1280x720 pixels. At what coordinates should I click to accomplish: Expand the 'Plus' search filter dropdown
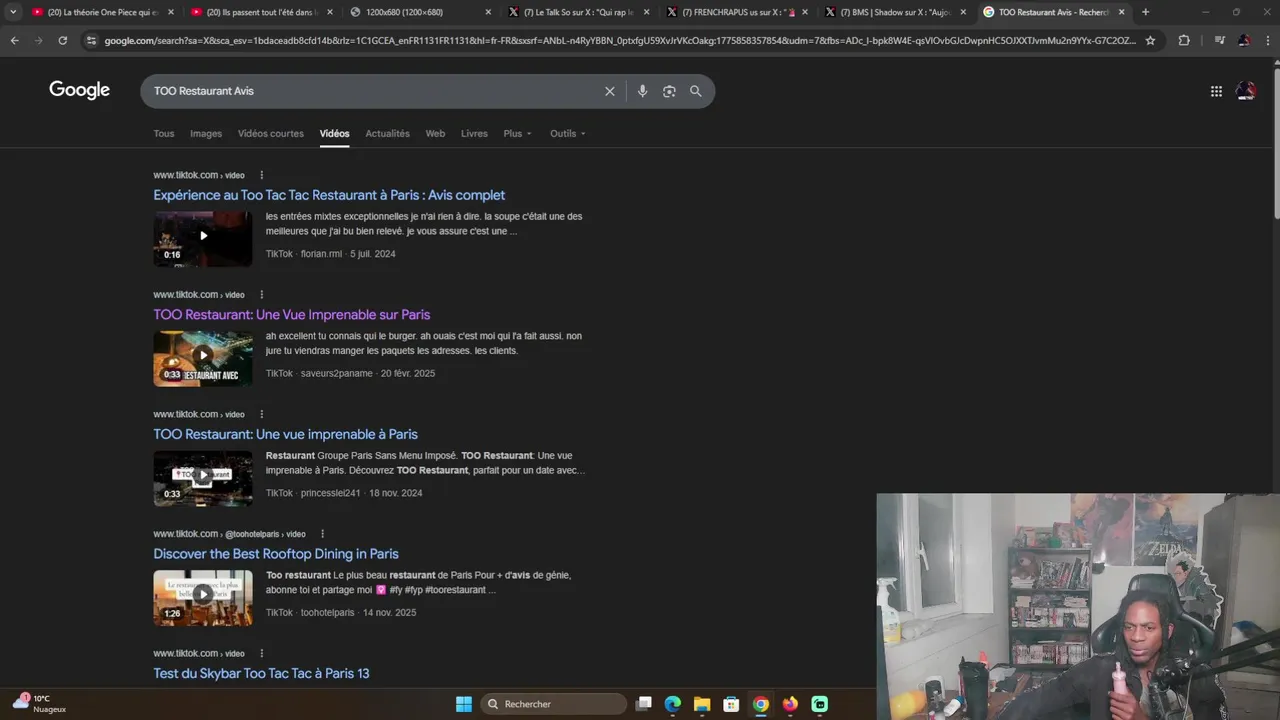coord(518,134)
